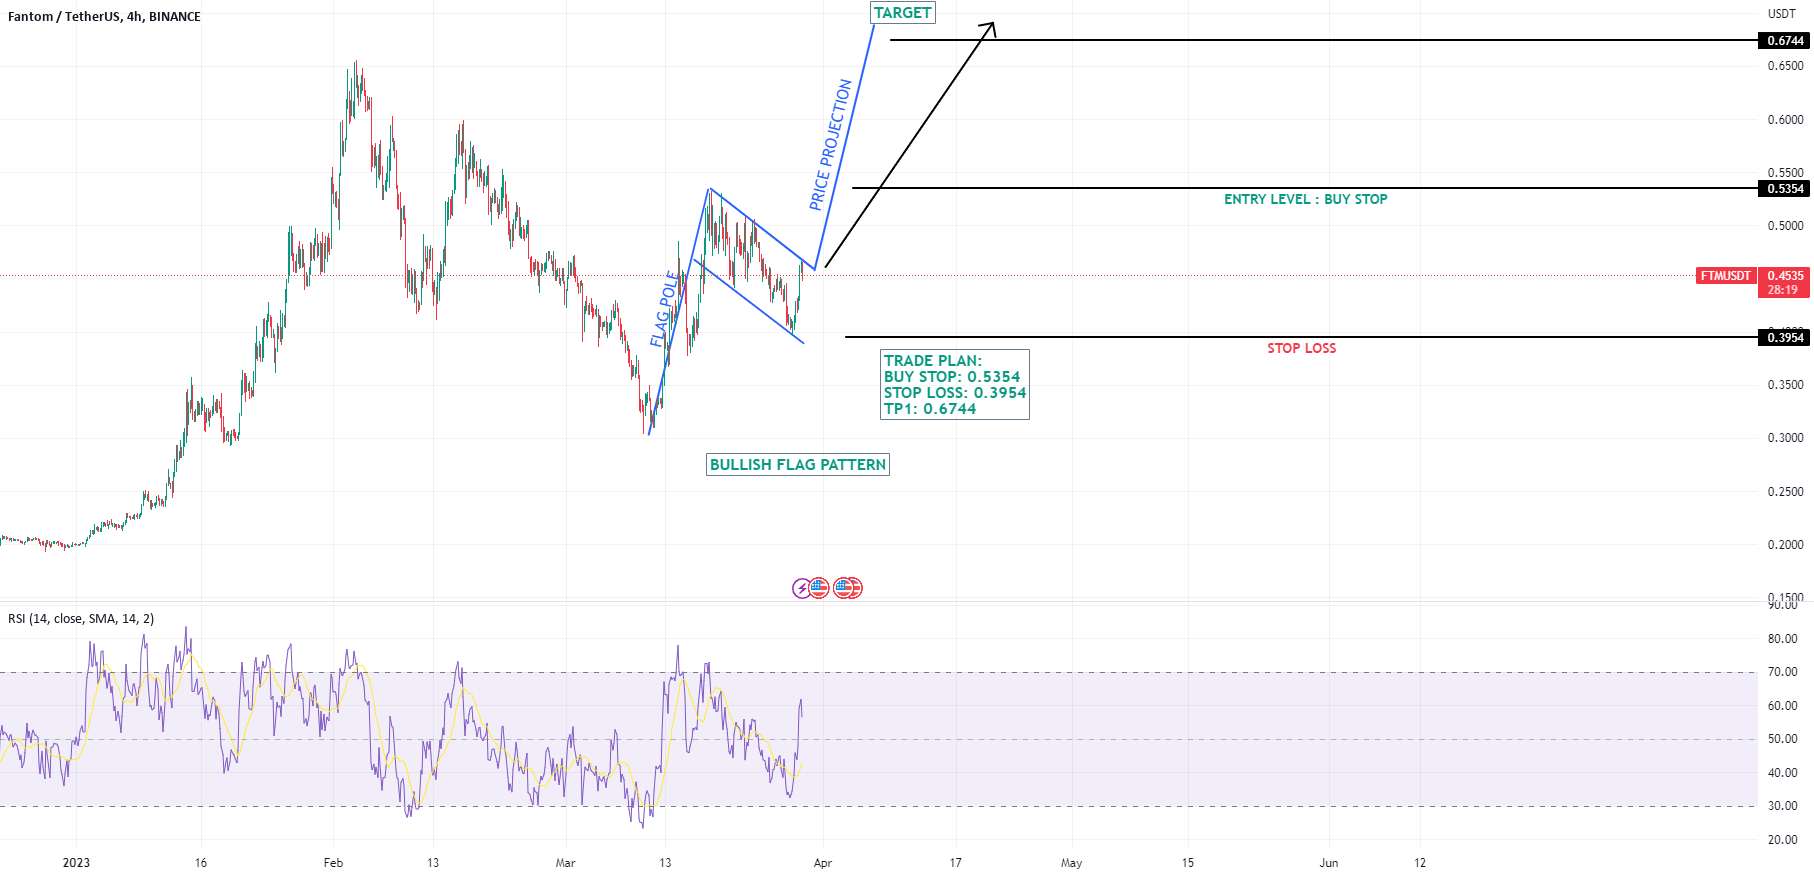Select the PRICE PROJECTION text on the chart
Screen dimensions: 1814x877
(x=831, y=145)
